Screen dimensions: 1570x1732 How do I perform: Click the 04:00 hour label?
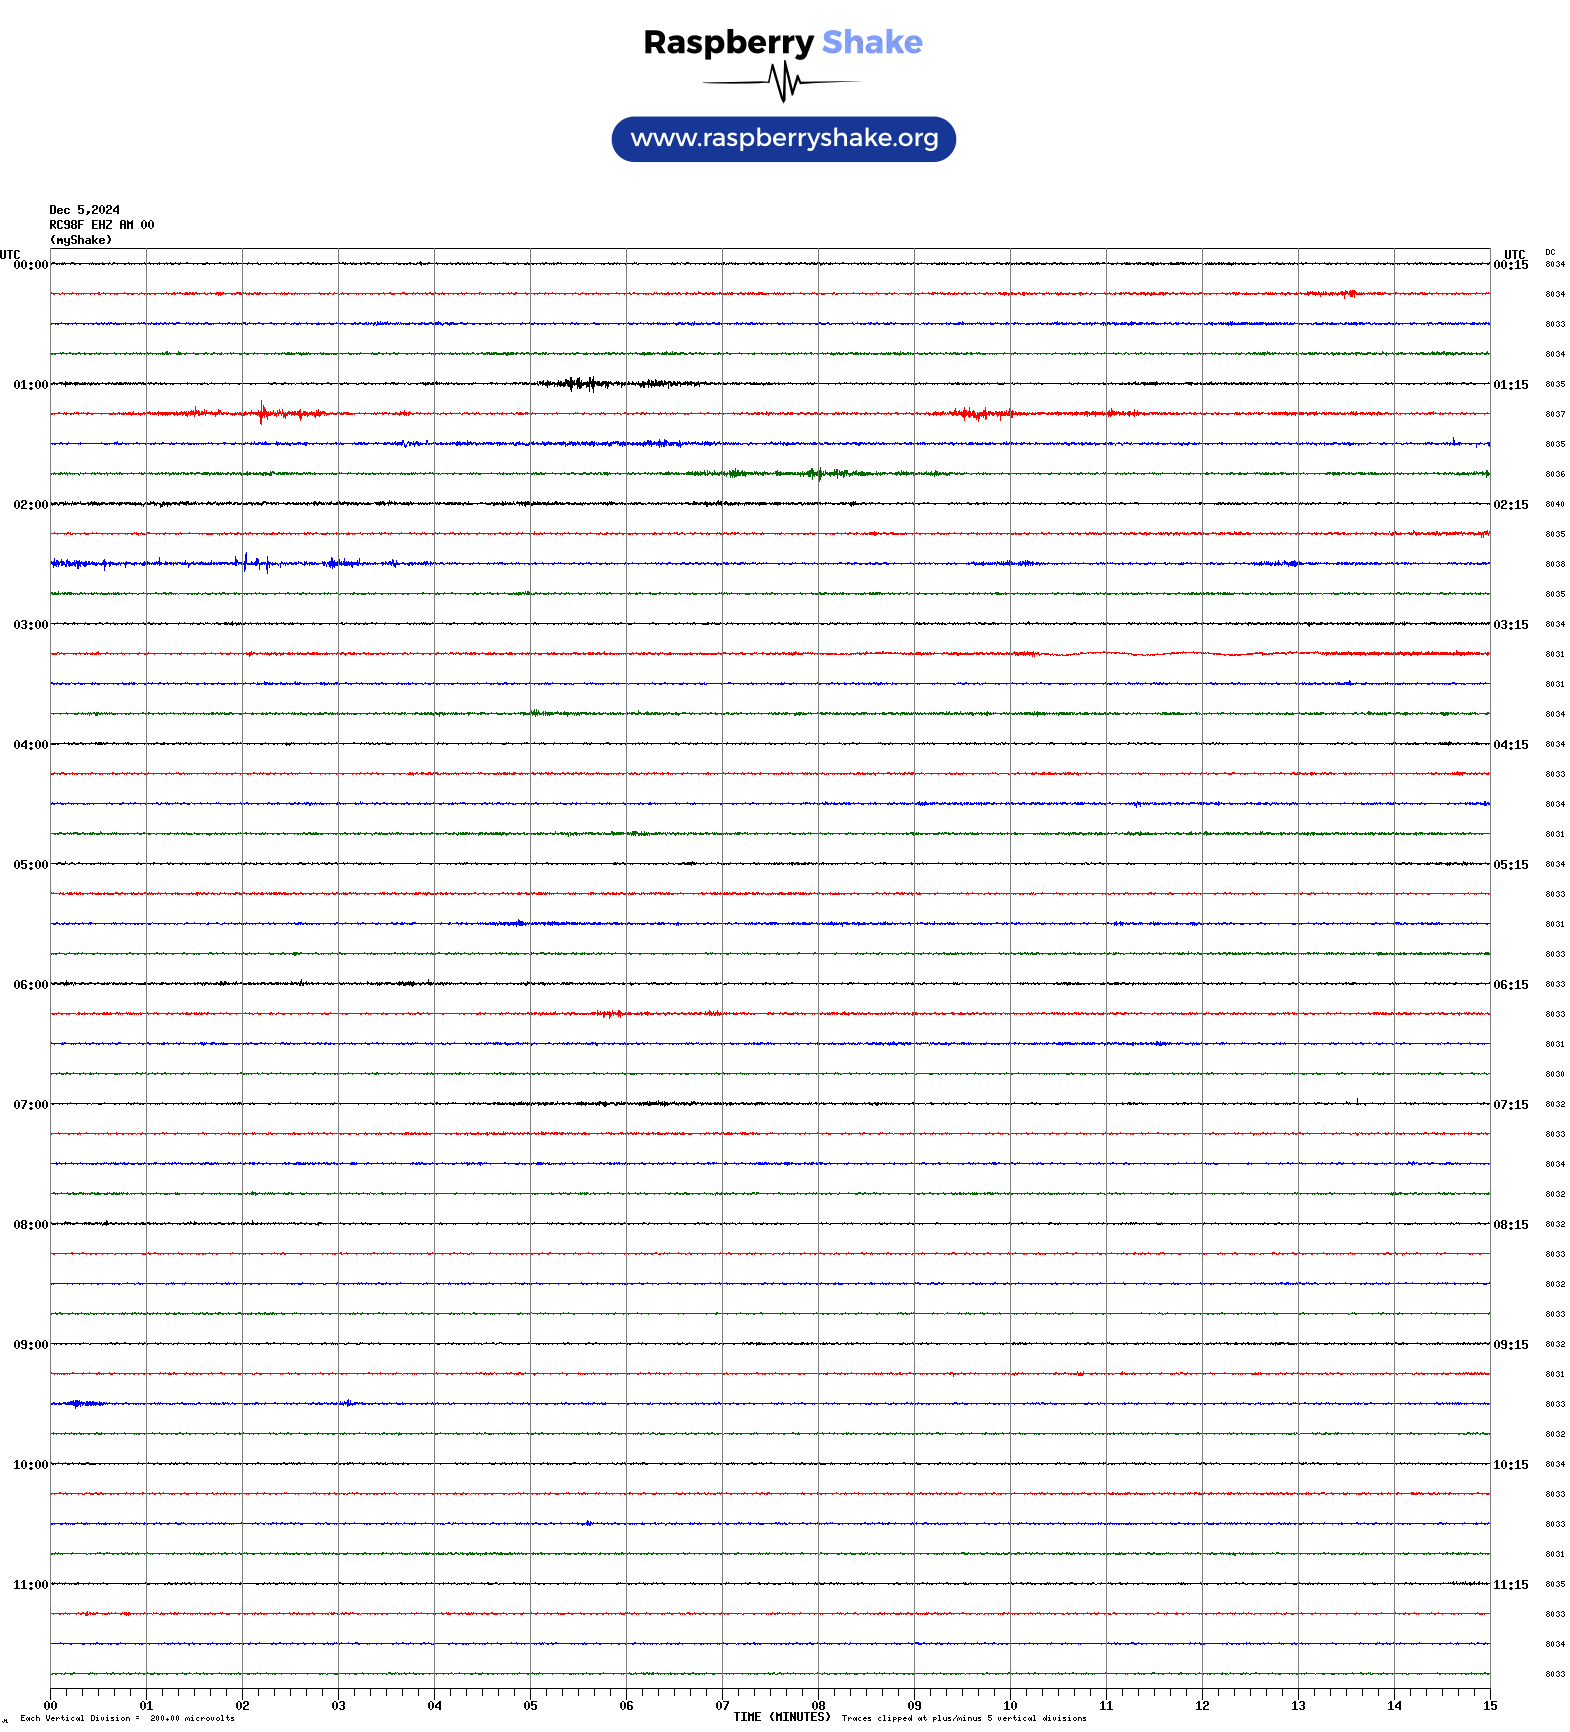click(x=31, y=745)
